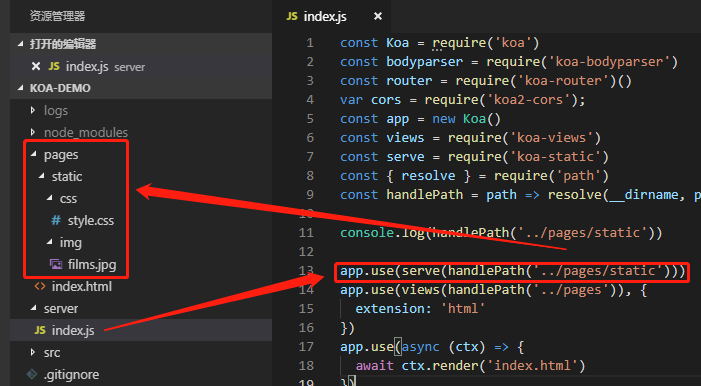The image size is (701, 386).
Task: Click line number 1 in the gutter
Action: point(310,43)
